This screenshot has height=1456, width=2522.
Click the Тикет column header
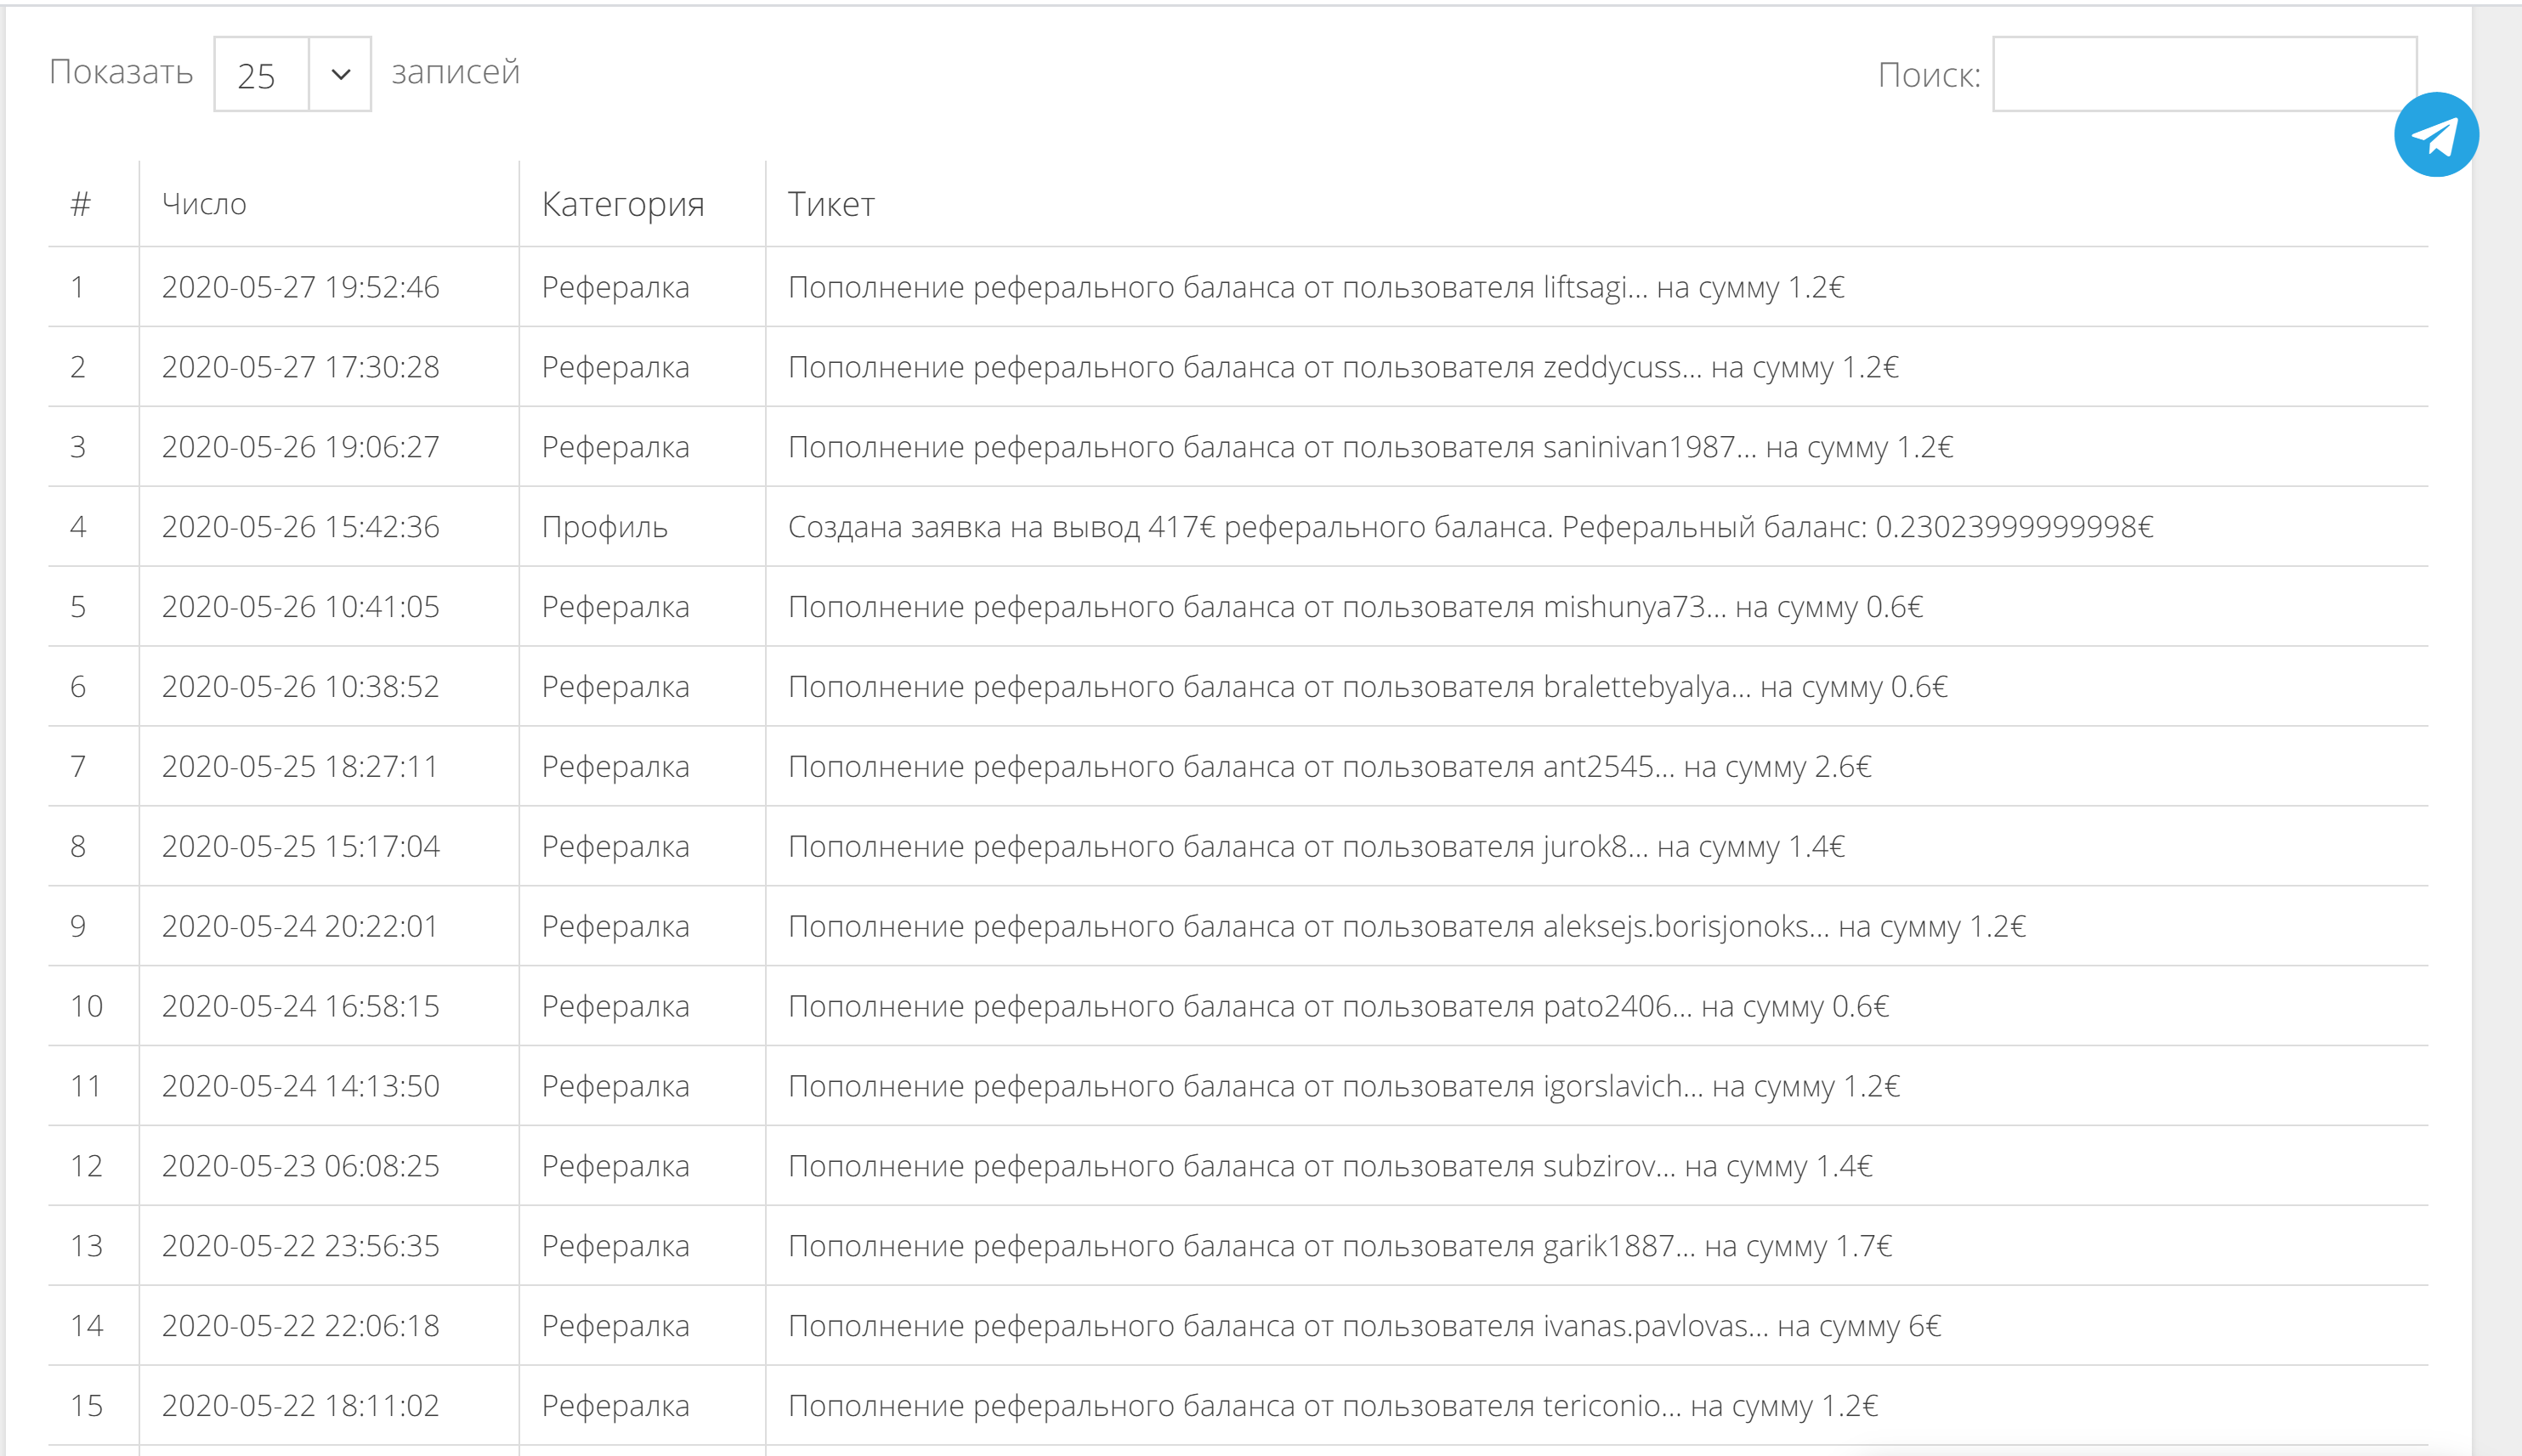point(831,204)
